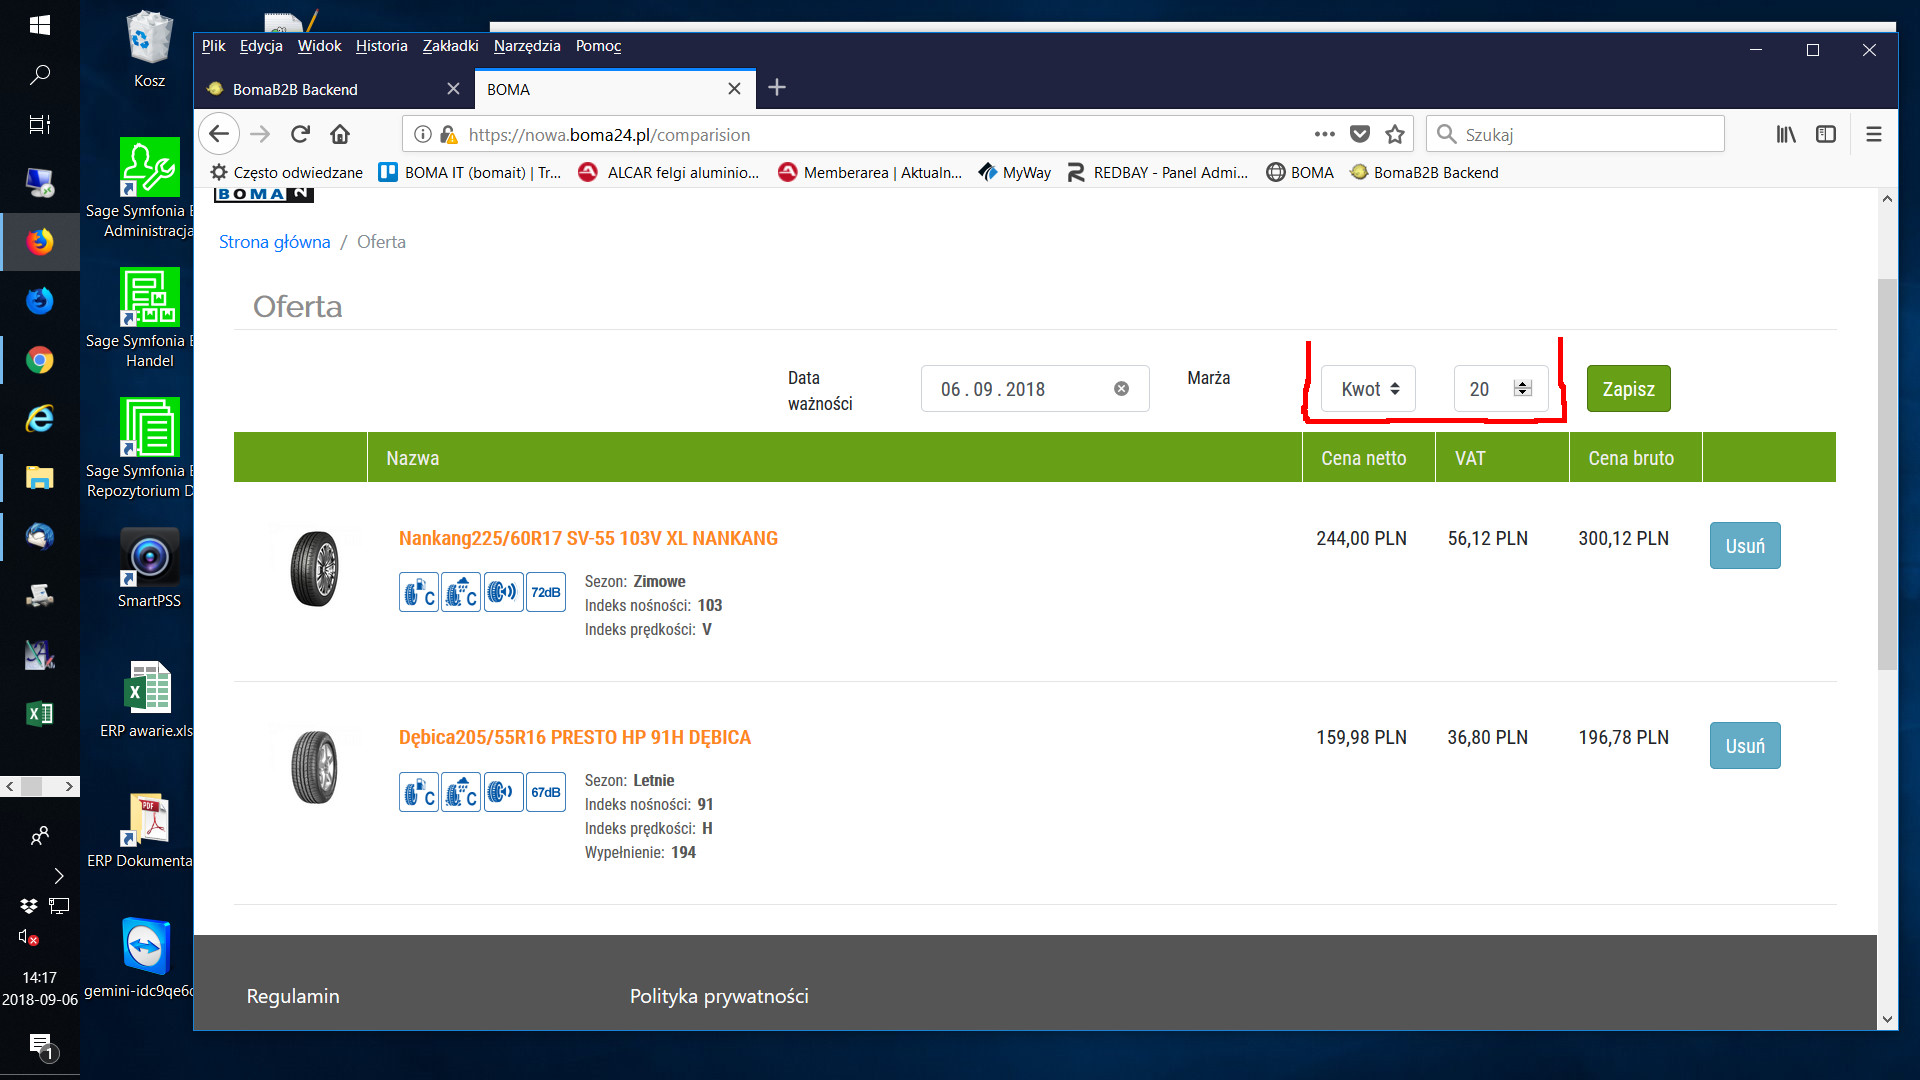1920x1080 pixels.
Task: Open the Nankang225/60R17 SV-55 product link
Action: 588,538
